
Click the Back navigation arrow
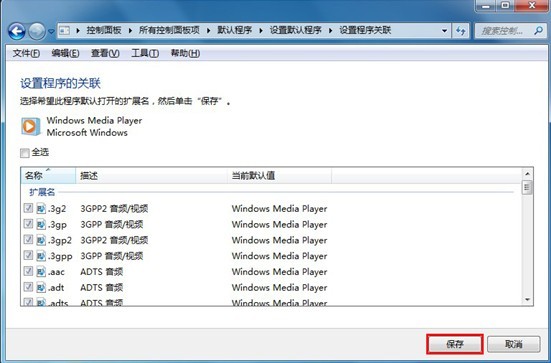[17, 31]
